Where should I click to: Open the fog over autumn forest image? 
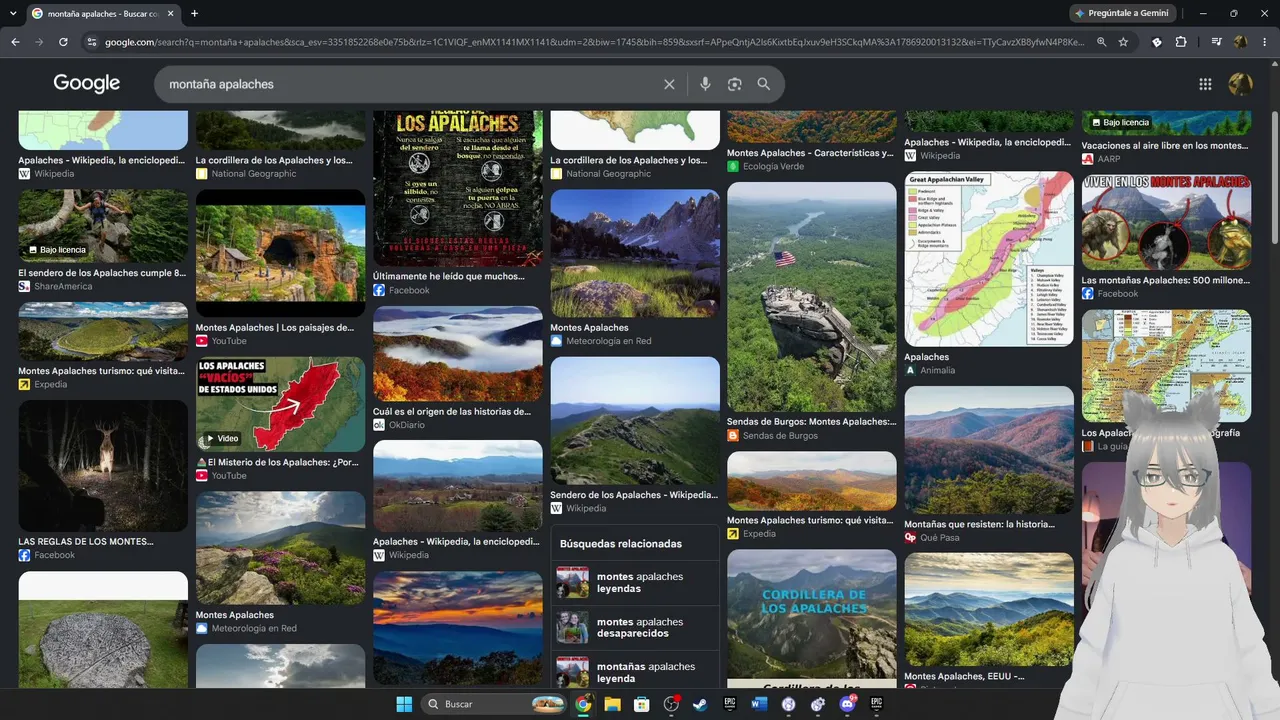pos(458,354)
